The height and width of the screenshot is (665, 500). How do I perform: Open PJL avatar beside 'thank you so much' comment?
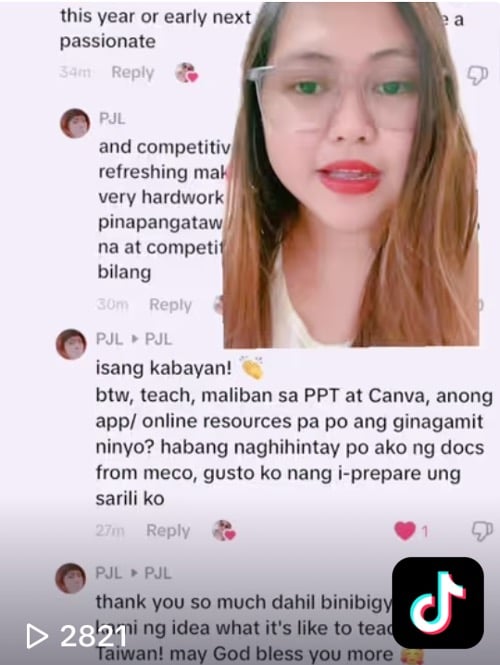70,578
